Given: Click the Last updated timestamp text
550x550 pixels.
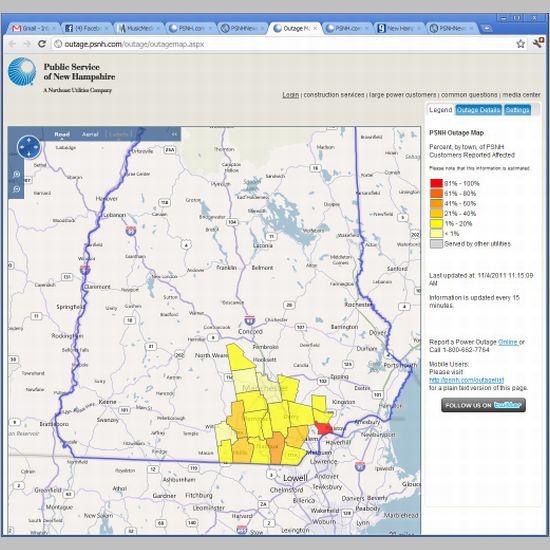Looking at the screenshot, I should coord(481,279).
